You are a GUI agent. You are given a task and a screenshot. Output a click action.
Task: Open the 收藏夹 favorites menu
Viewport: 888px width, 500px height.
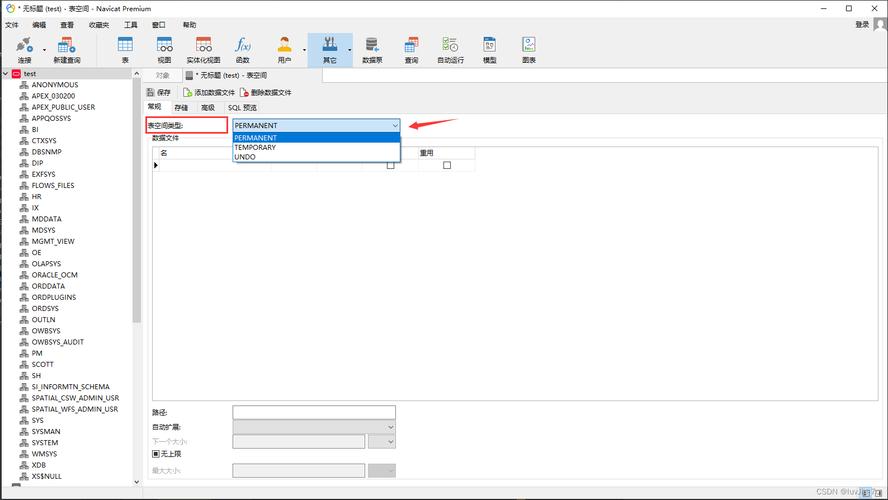coord(99,25)
